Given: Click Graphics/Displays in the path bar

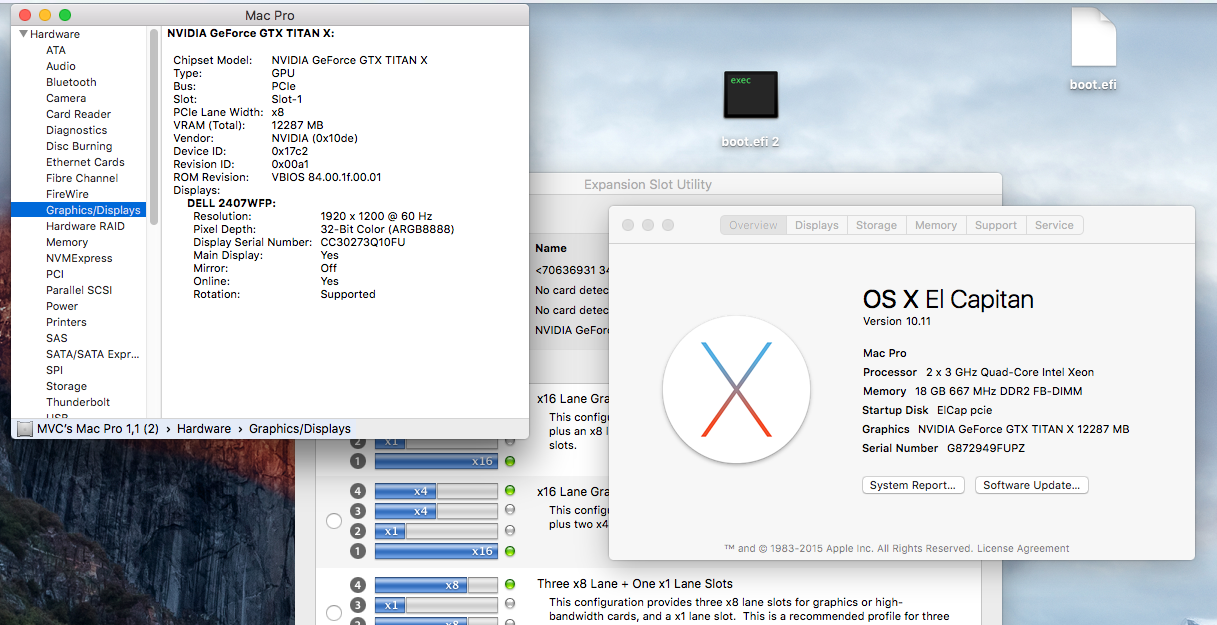Looking at the screenshot, I should click(300, 428).
